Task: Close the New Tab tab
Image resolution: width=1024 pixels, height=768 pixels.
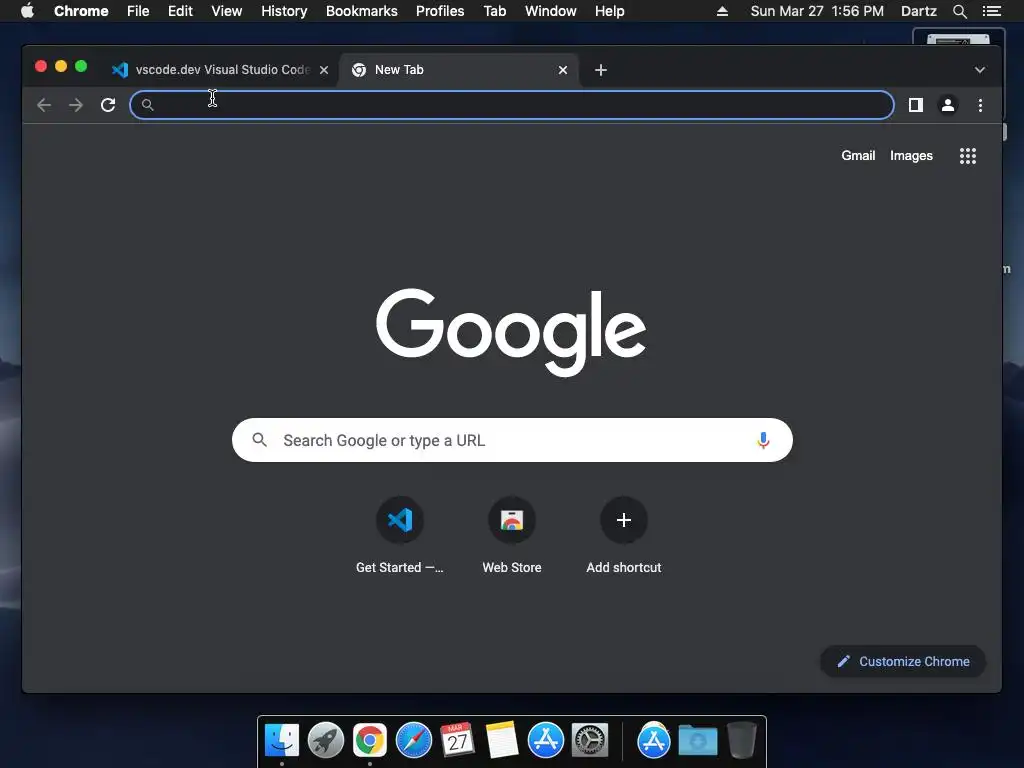Action: coord(563,70)
